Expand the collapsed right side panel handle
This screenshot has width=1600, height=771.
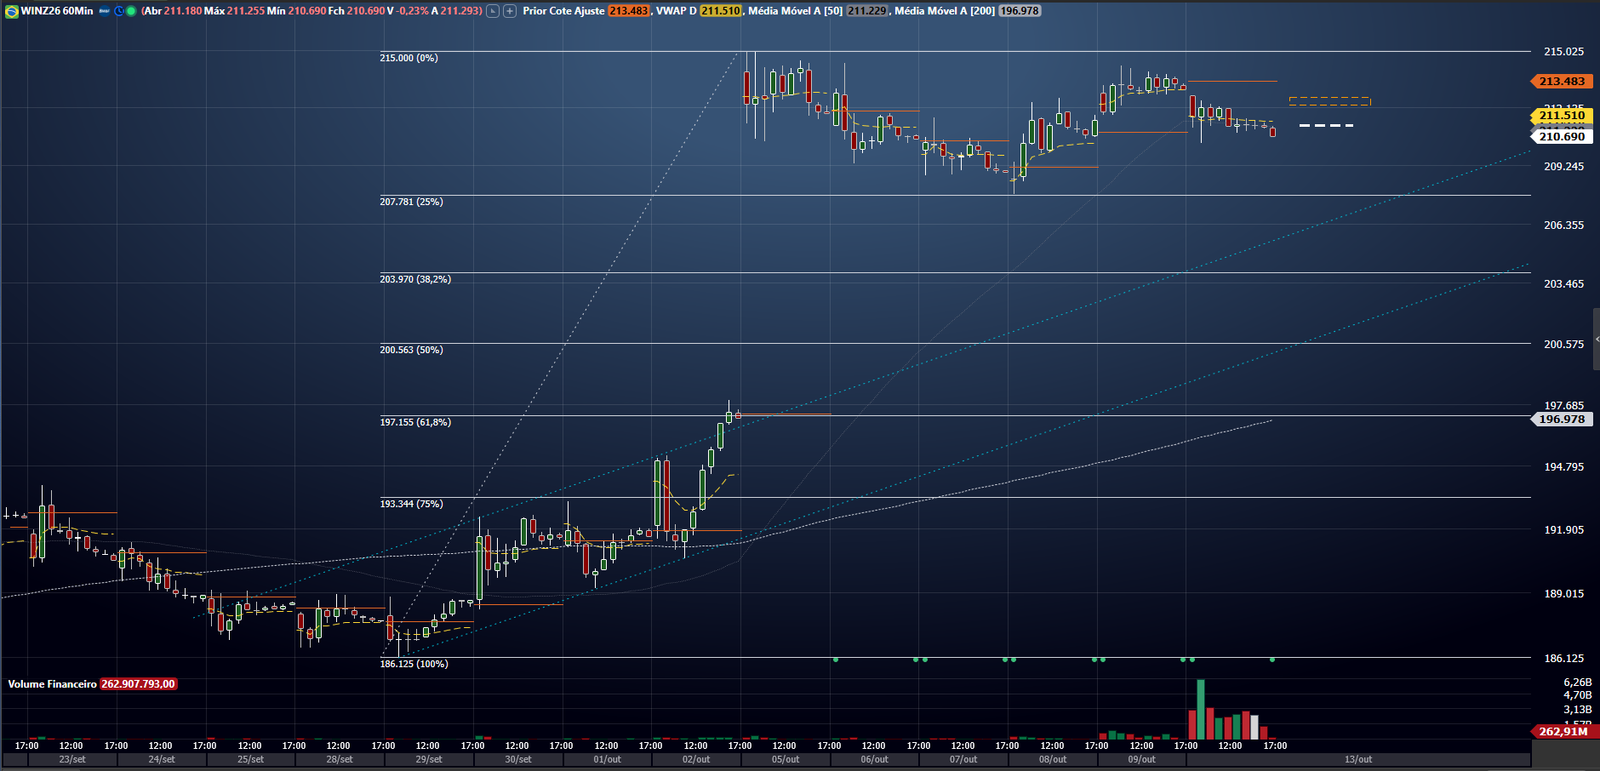(x=1596, y=340)
